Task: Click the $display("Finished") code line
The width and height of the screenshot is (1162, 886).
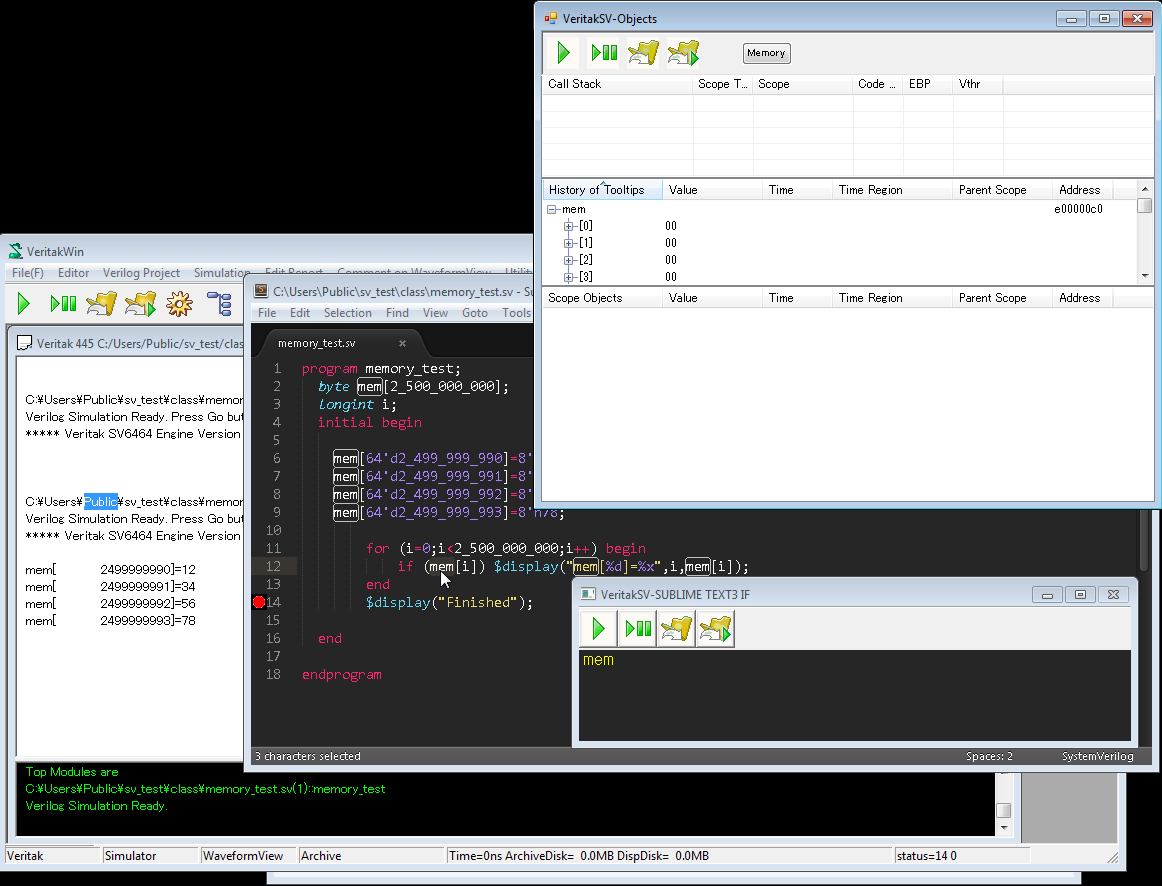Action: [449, 603]
